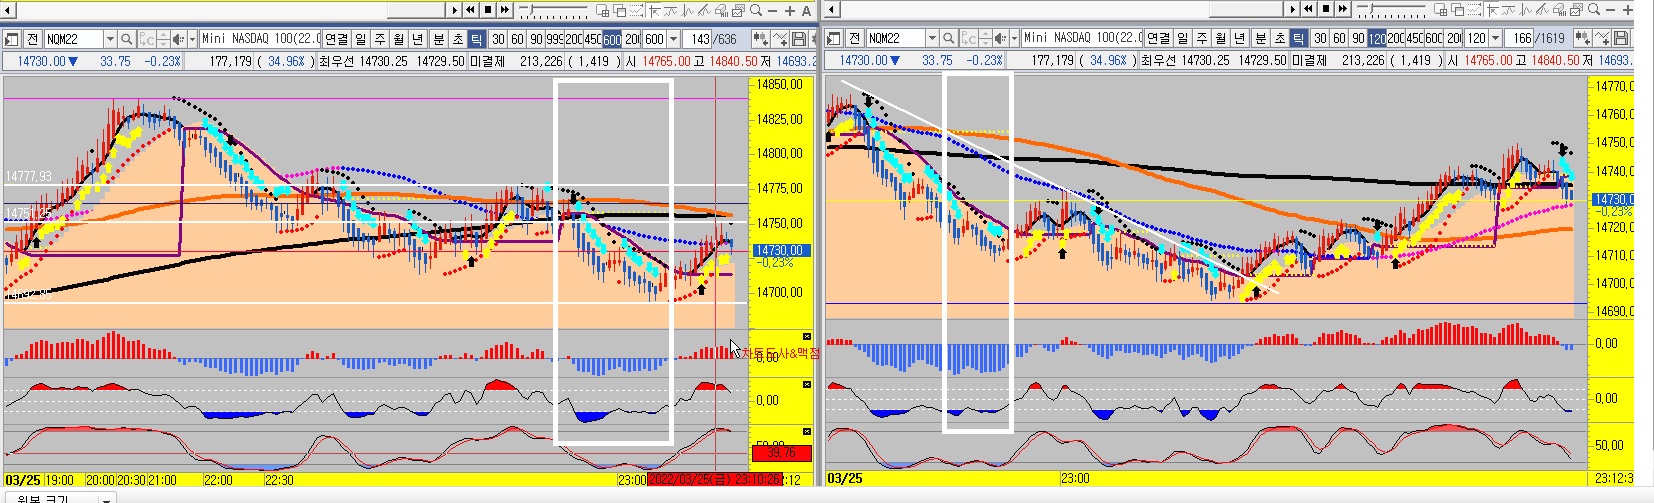Click the indicator add icon in right chart
This screenshot has height=503, width=1654.
pos(1602,39)
